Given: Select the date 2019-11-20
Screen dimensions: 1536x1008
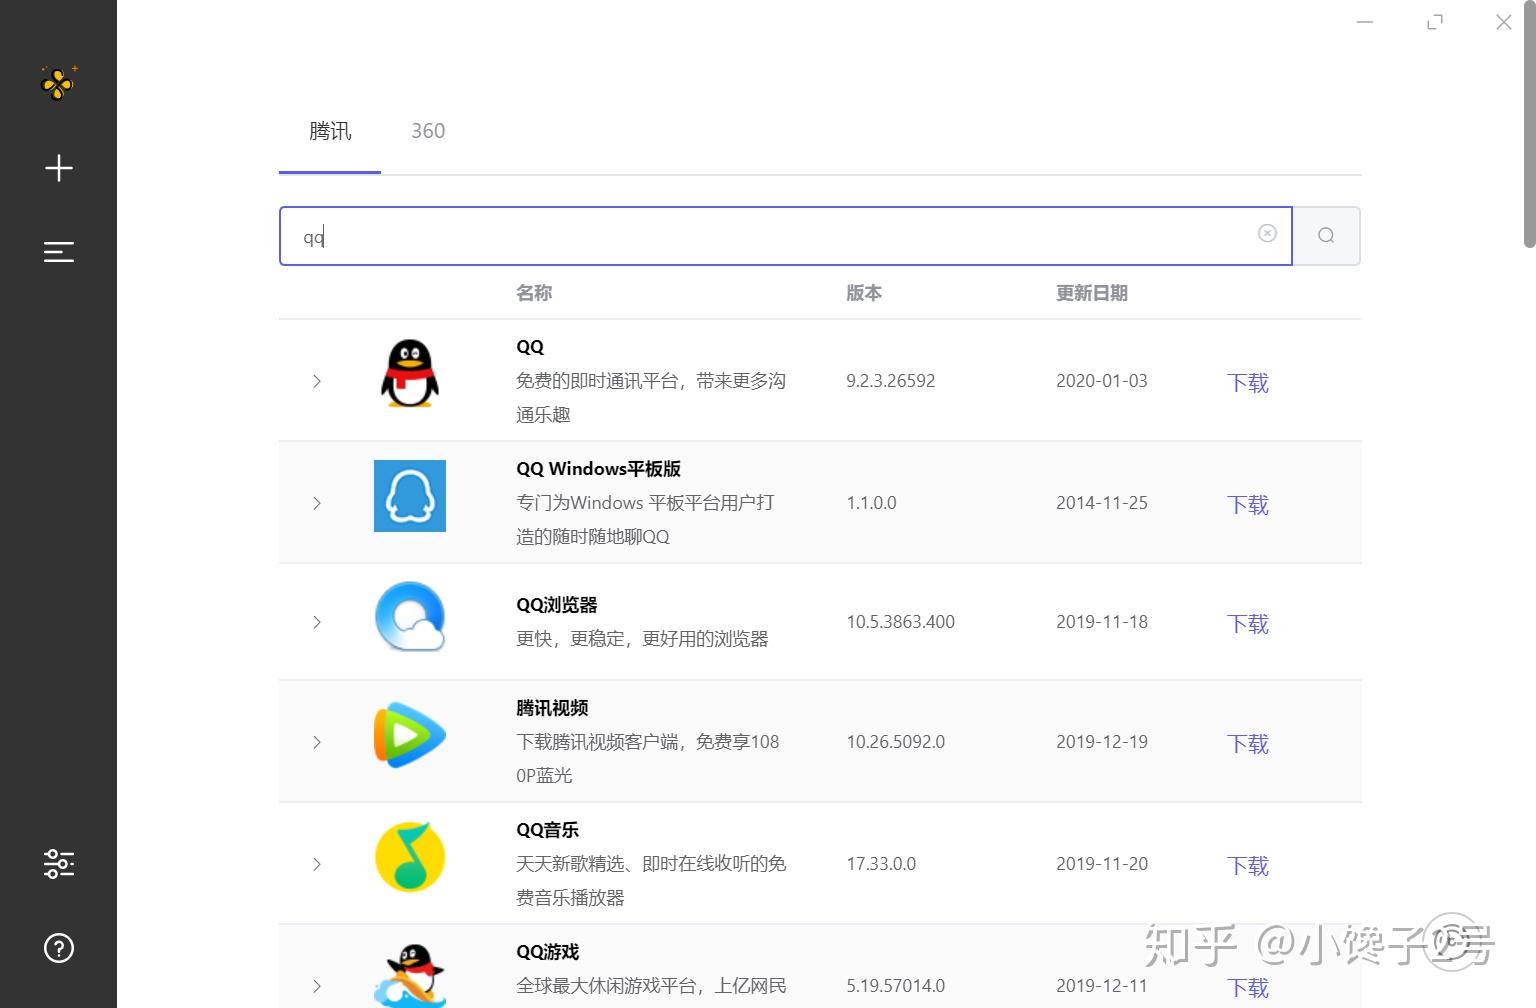Looking at the screenshot, I should (x=1102, y=864).
